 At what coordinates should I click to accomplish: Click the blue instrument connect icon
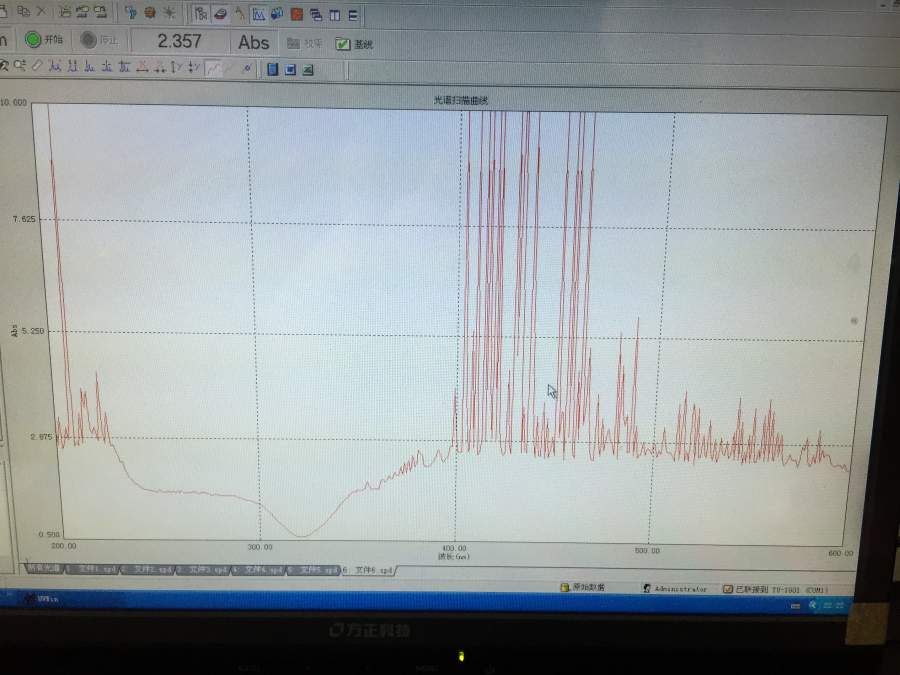tap(131, 12)
